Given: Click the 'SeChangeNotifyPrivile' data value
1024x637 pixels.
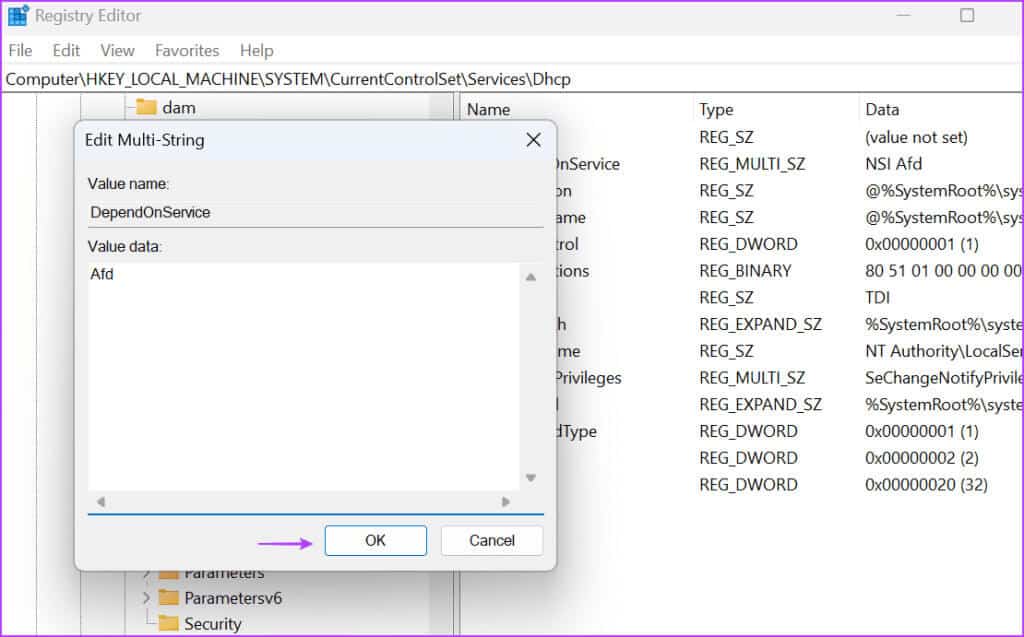Looking at the screenshot, I should coord(943,378).
